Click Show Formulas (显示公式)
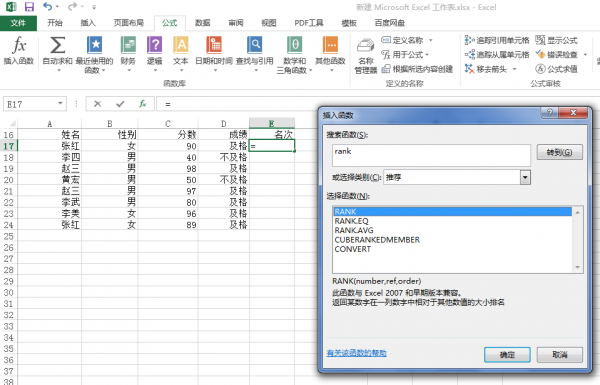Image resolution: width=600 pixels, height=385 pixels. click(556, 40)
